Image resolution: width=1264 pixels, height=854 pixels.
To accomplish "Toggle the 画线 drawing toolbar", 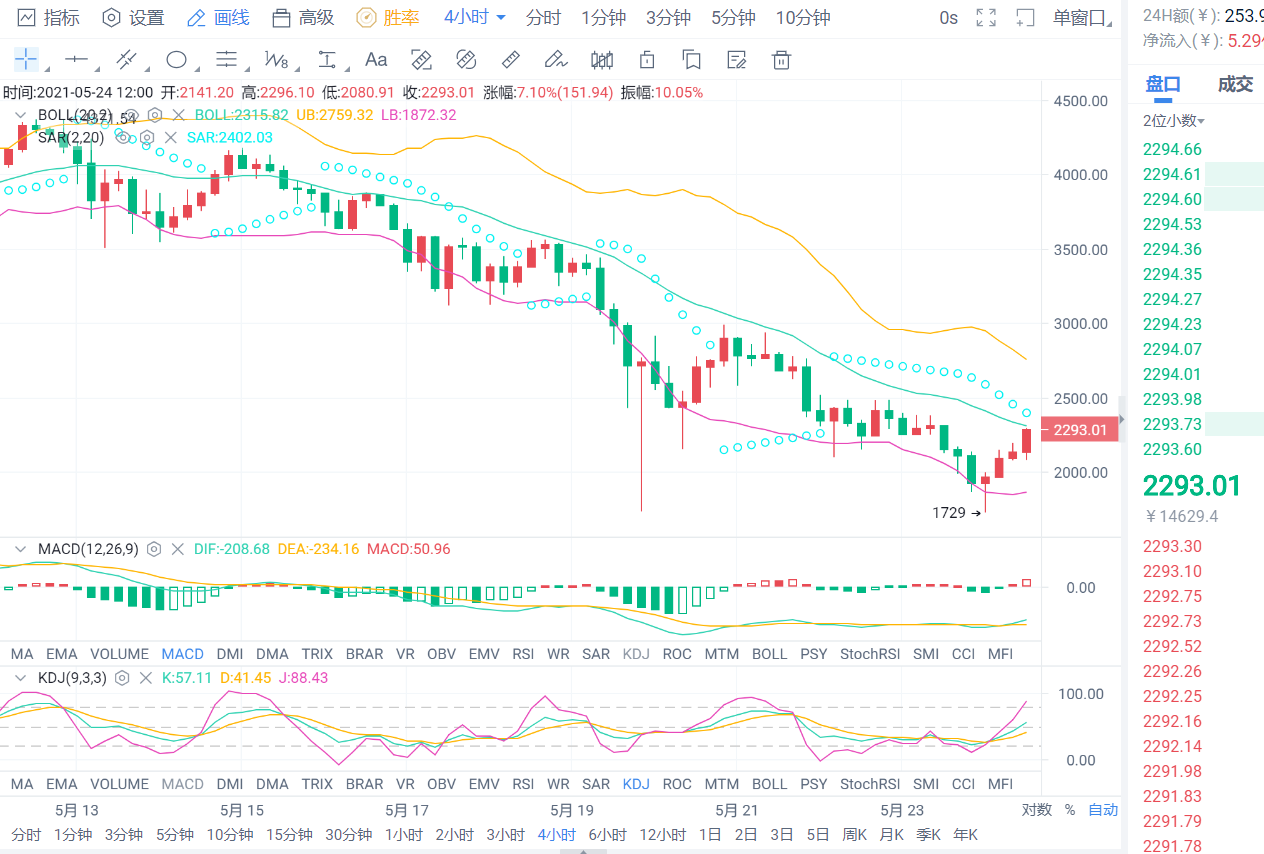I will (x=218, y=18).
